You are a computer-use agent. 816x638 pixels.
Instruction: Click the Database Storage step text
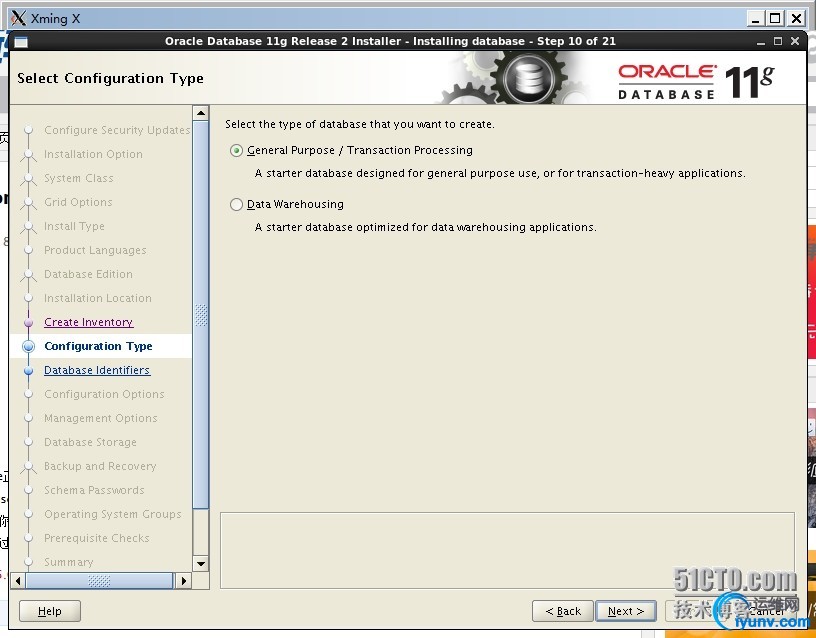click(90, 442)
